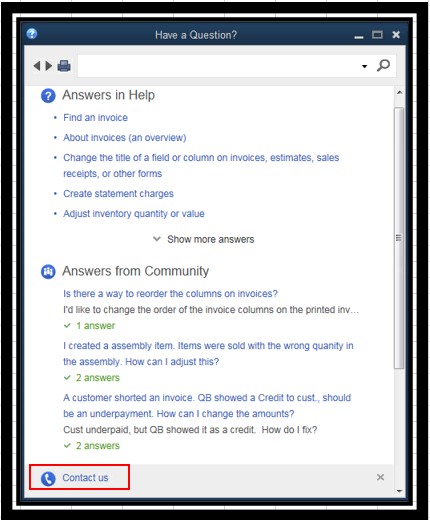
Task: Dismiss the Contact us bar with the X
Action: click(x=380, y=477)
